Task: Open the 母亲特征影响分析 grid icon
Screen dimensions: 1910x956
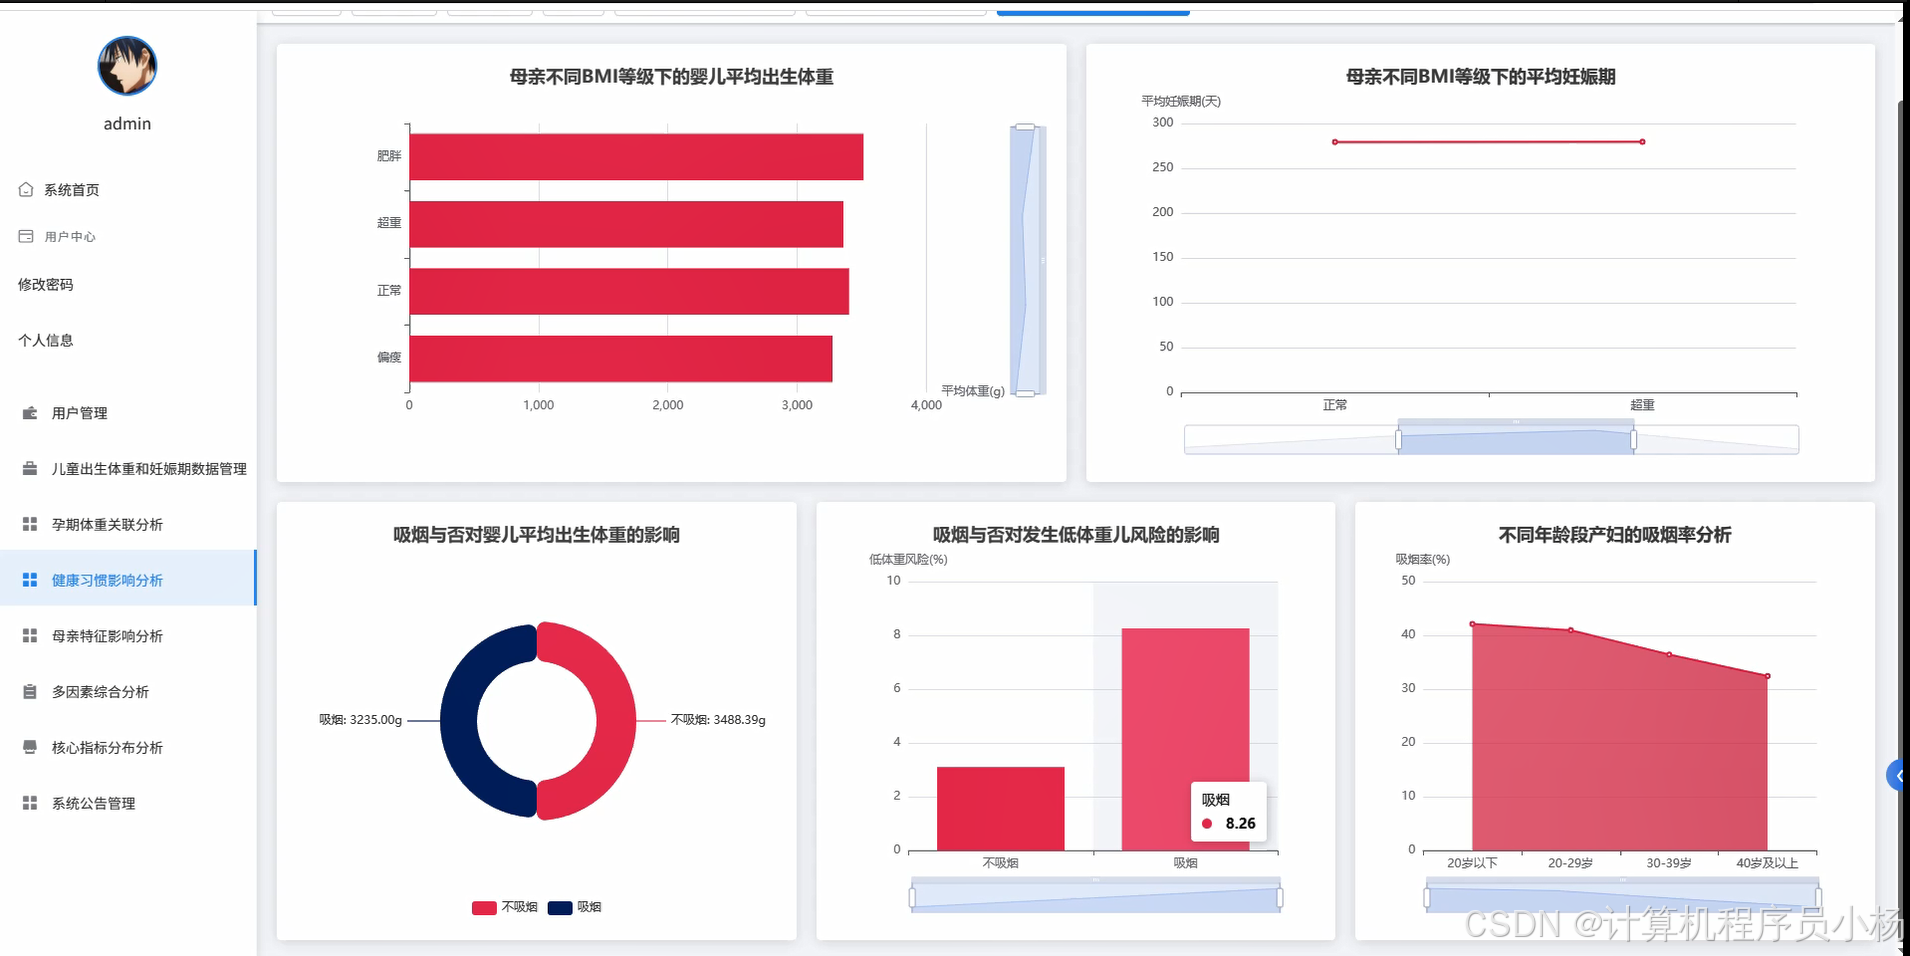Action: click(28, 635)
